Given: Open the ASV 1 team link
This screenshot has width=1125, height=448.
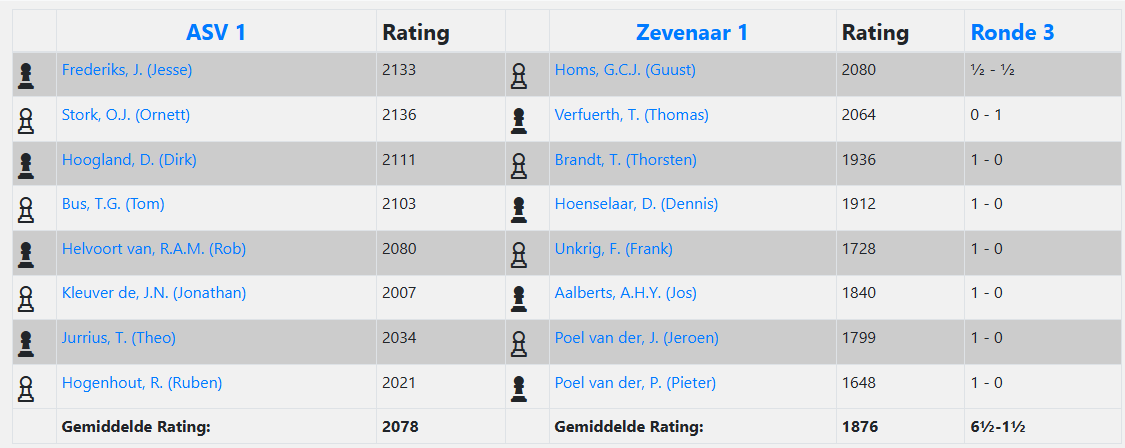Looking at the screenshot, I should [216, 32].
